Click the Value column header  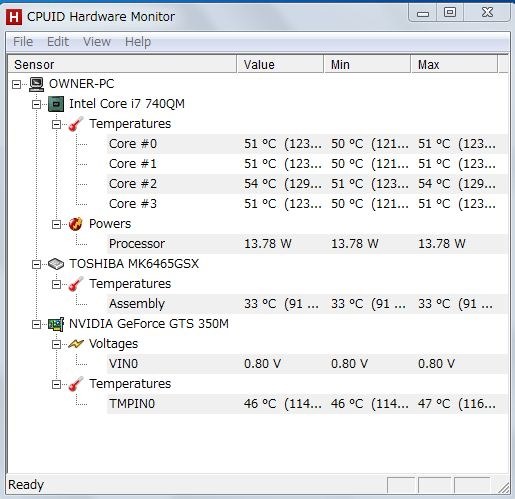click(x=280, y=64)
